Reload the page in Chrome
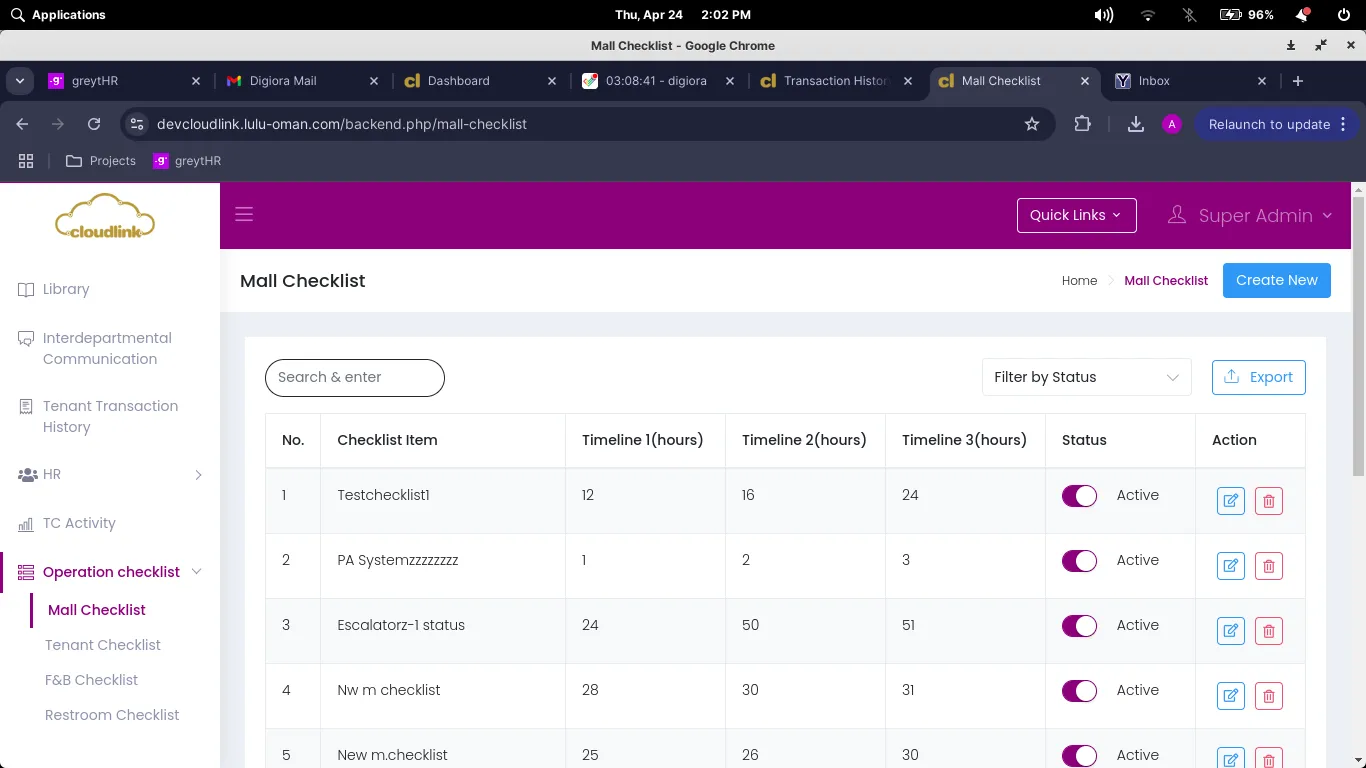This screenshot has width=1366, height=768. (94, 124)
